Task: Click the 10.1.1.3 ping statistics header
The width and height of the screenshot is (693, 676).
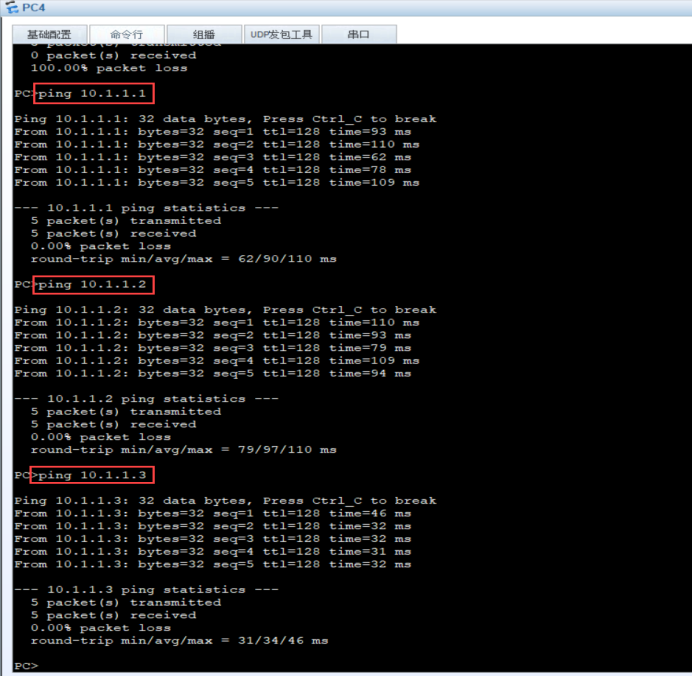Action: [x=146, y=590]
